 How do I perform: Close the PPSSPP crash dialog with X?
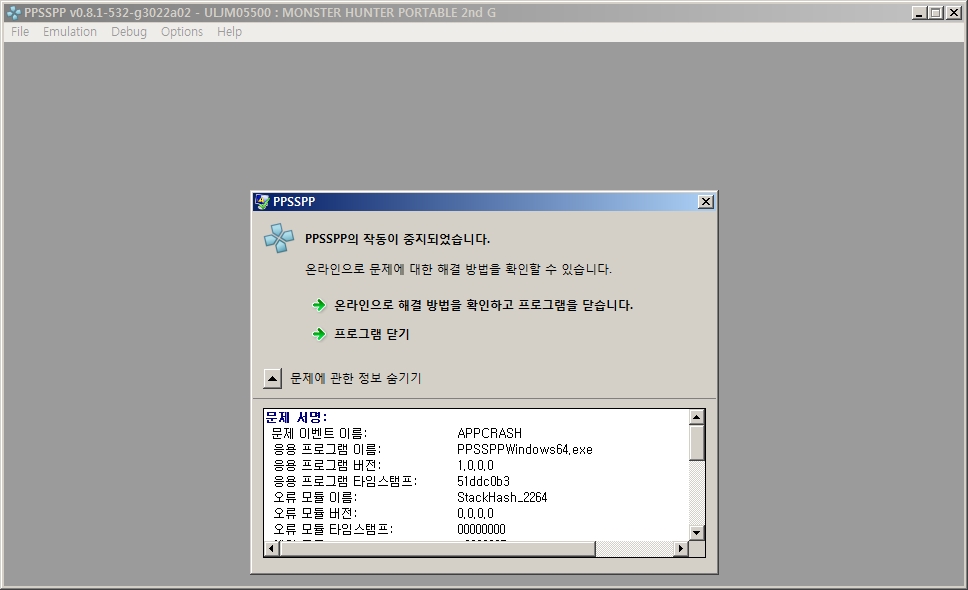point(706,201)
